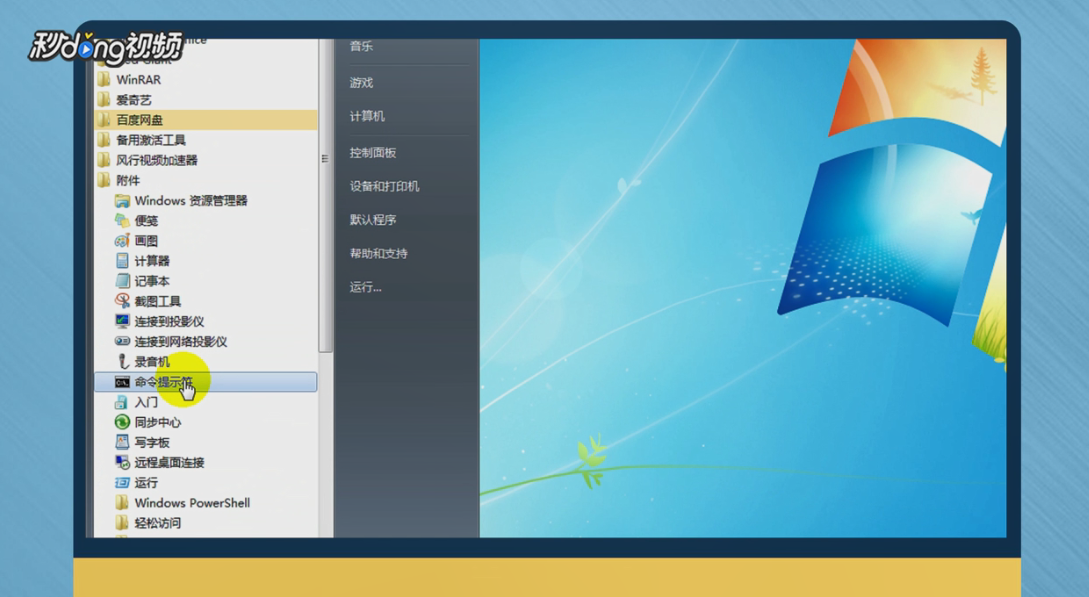The image size is (1089, 597).
Task: Select the 连接到网络投影仪 icon
Action: (x=122, y=342)
